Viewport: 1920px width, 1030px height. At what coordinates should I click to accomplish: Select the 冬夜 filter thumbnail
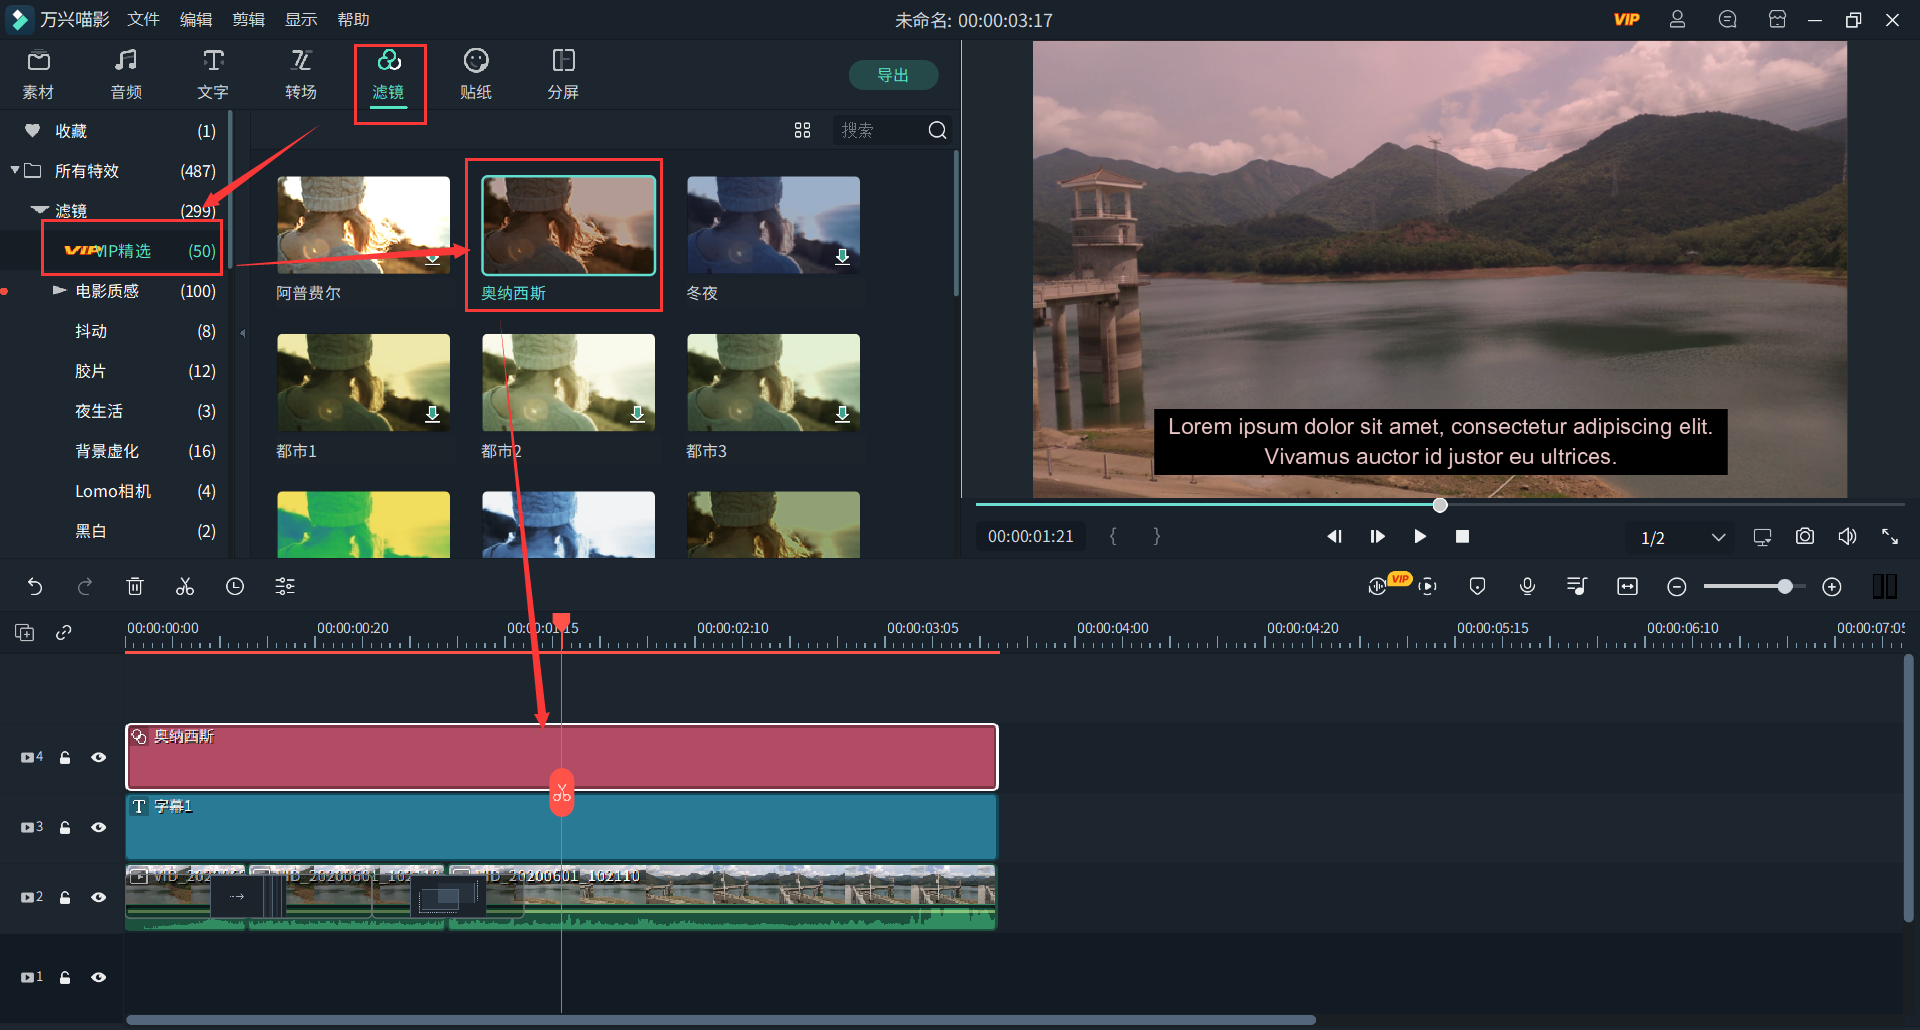pyautogui.click(x=773, y=226)
